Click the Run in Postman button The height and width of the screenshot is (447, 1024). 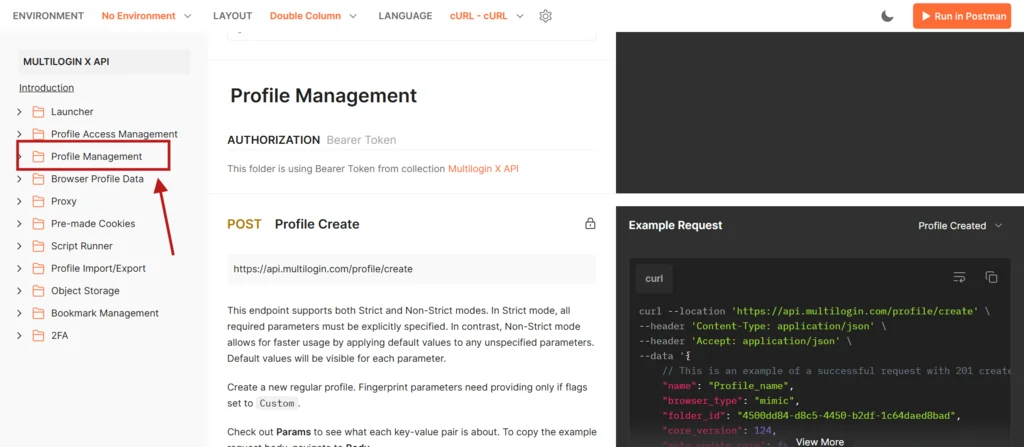pyautogui.click(x=962, y=16)
